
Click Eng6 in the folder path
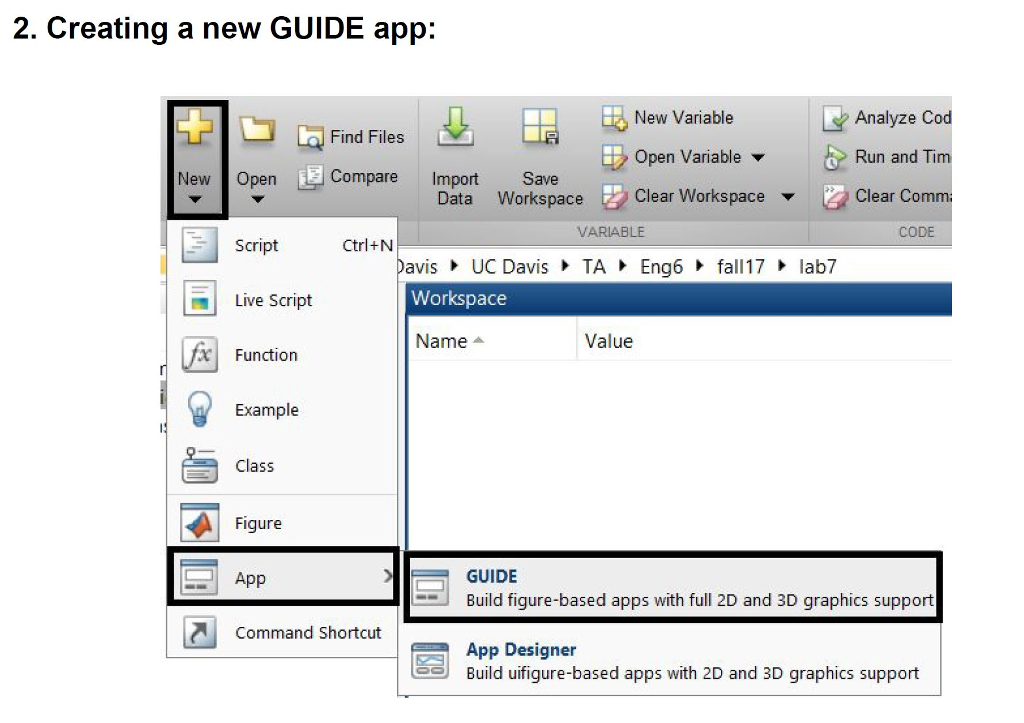coord(661,266)
